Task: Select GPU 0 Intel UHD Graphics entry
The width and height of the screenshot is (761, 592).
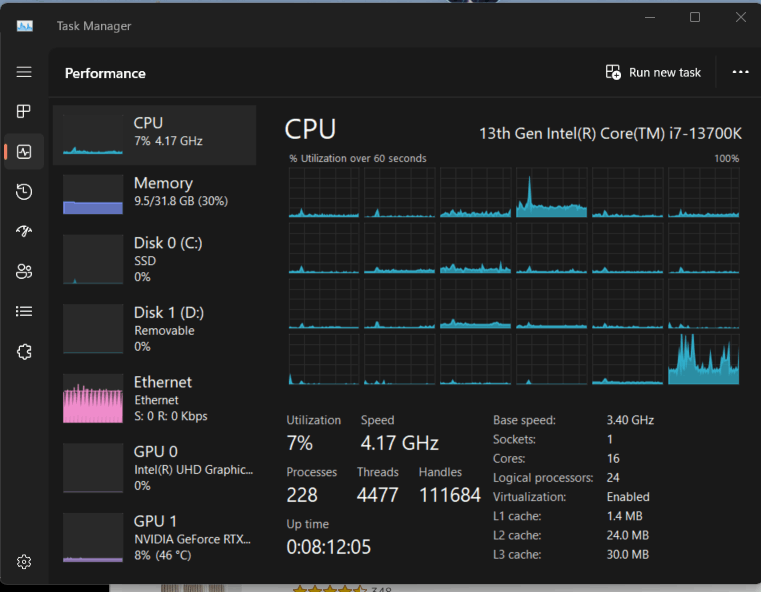Action: (x=154, y=468)
